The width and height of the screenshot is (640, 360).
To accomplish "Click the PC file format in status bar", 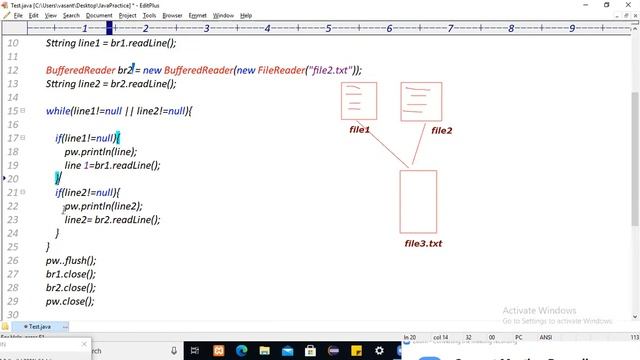I will tap(519, 337).
